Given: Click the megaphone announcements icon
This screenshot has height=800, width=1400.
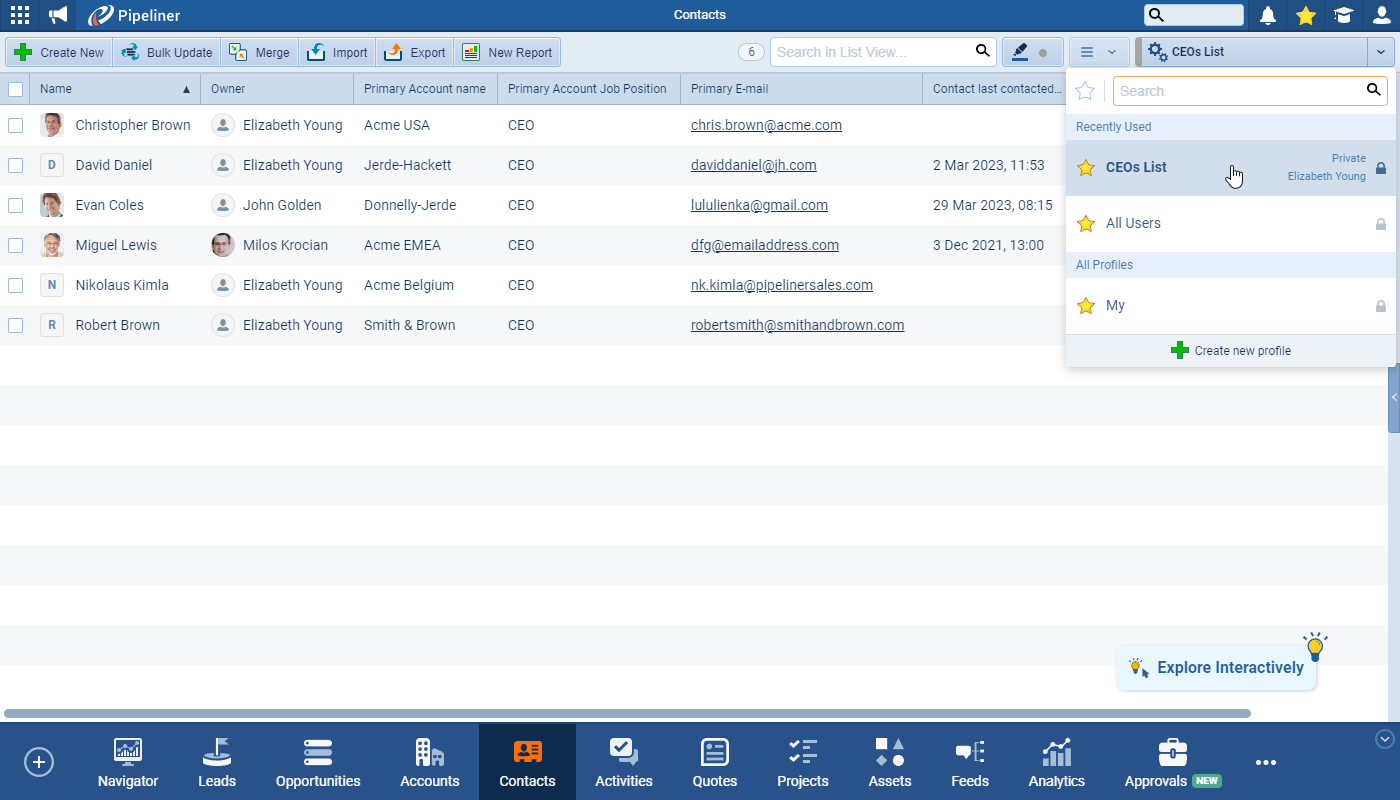Looking at the screenshot, I should click(x=59, y=15).
